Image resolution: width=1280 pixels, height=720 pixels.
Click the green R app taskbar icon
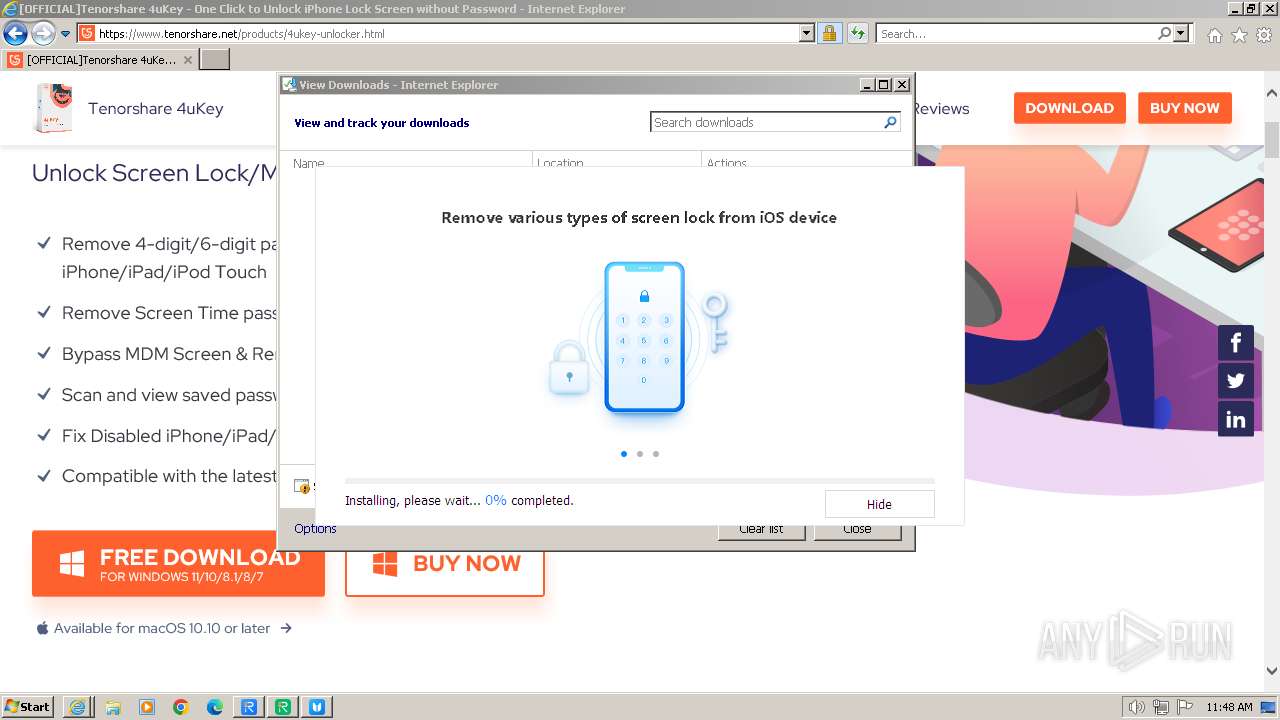tap(283, 707)
